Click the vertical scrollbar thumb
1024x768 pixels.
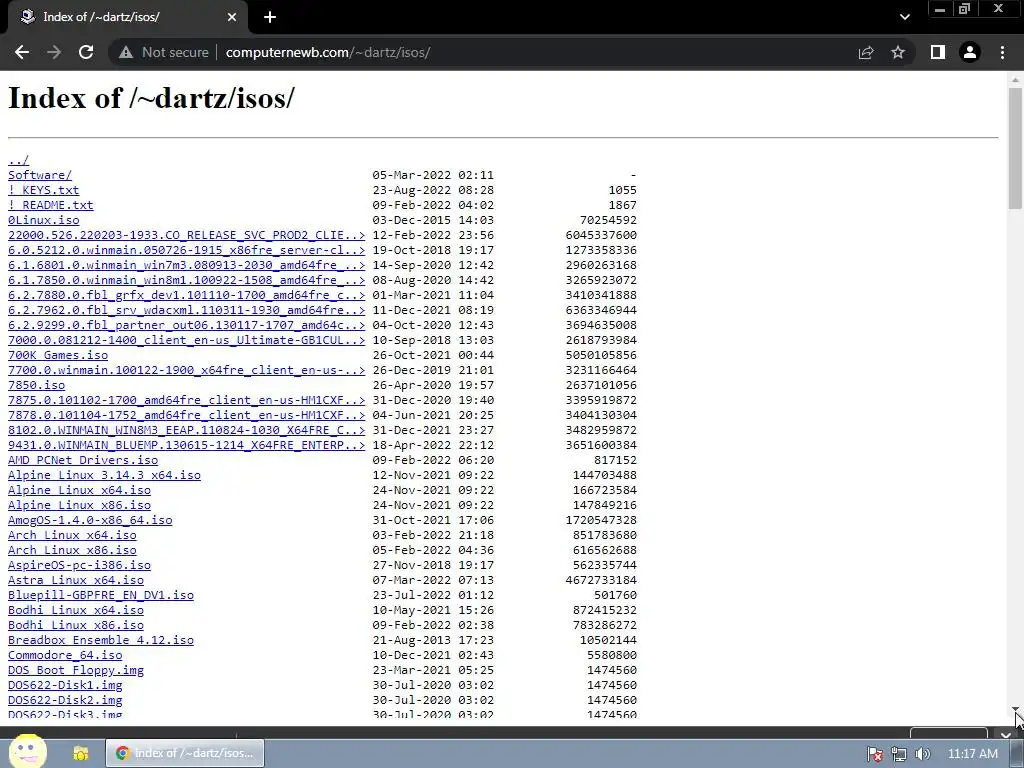click(x=1015, y=148)
